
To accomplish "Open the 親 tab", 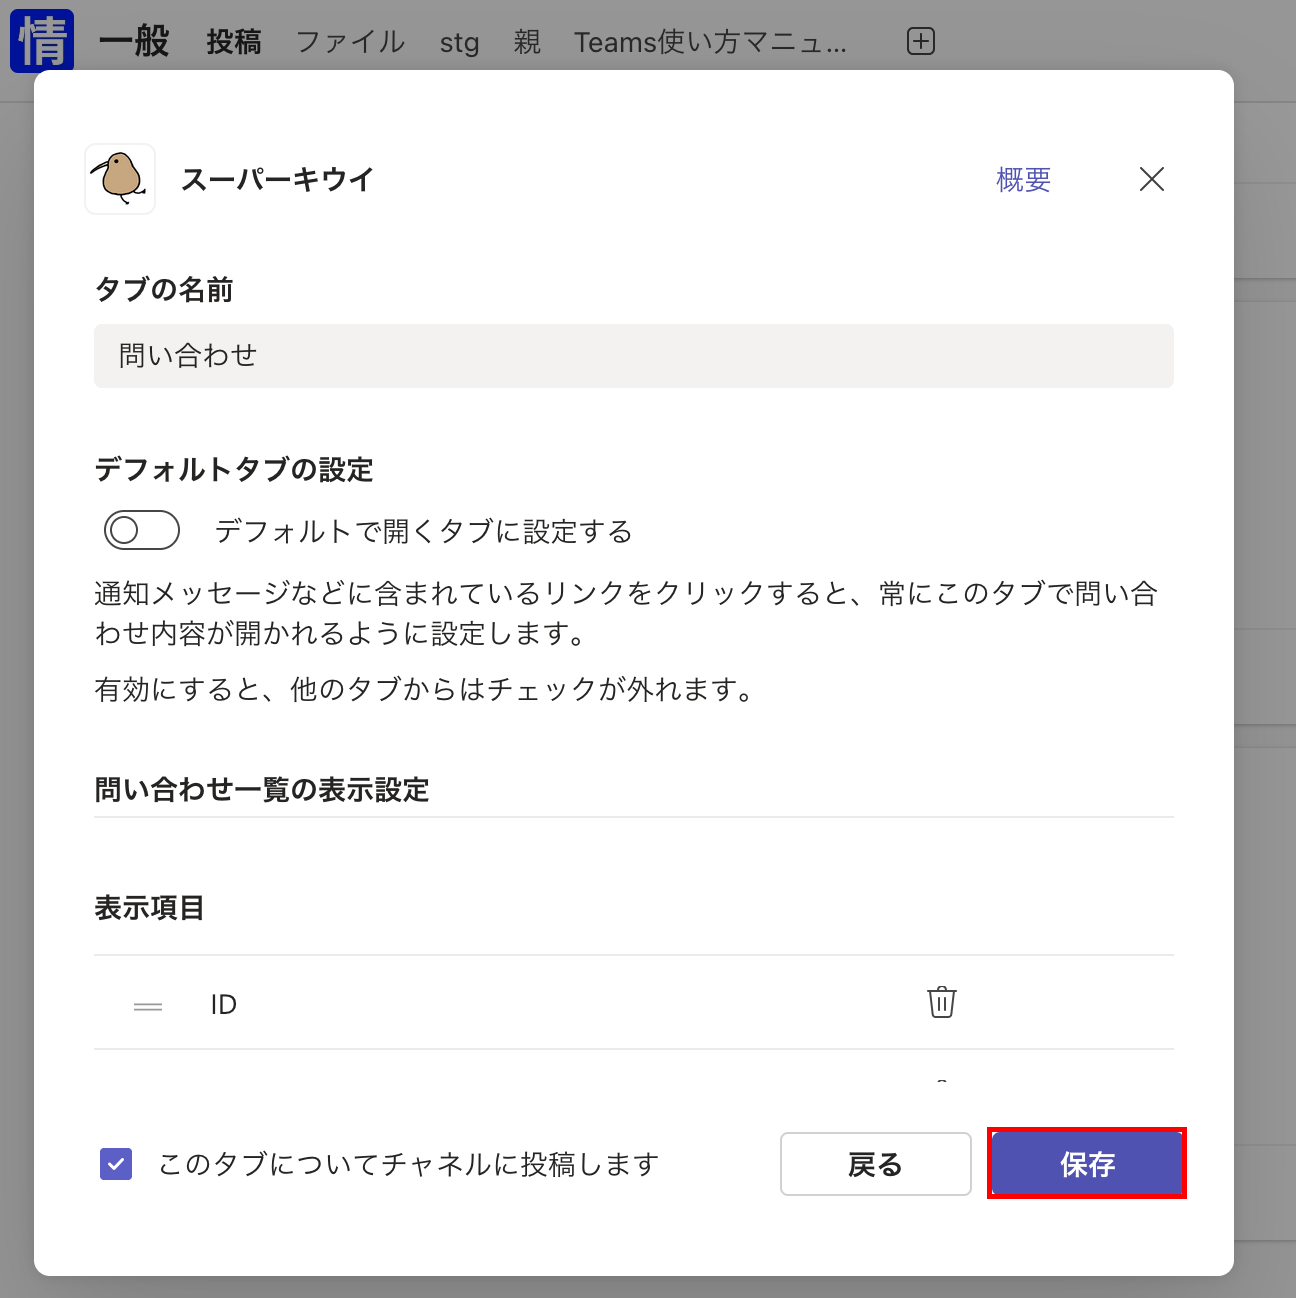I will (527, 42).
